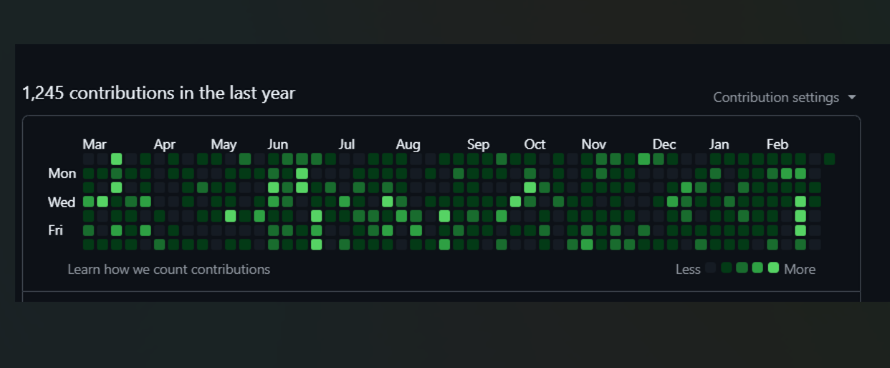This screenshot has width=890, height=368.
Task: Click the Jun month label
Action: tap(278, 144)
